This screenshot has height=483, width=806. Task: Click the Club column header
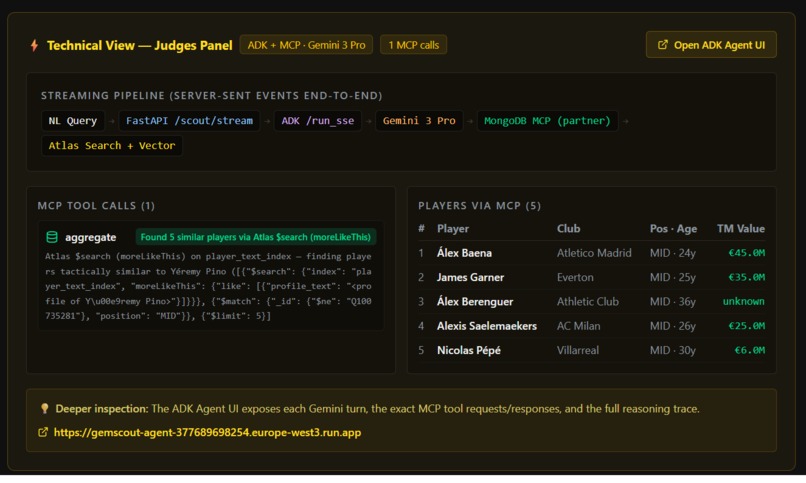569,229
